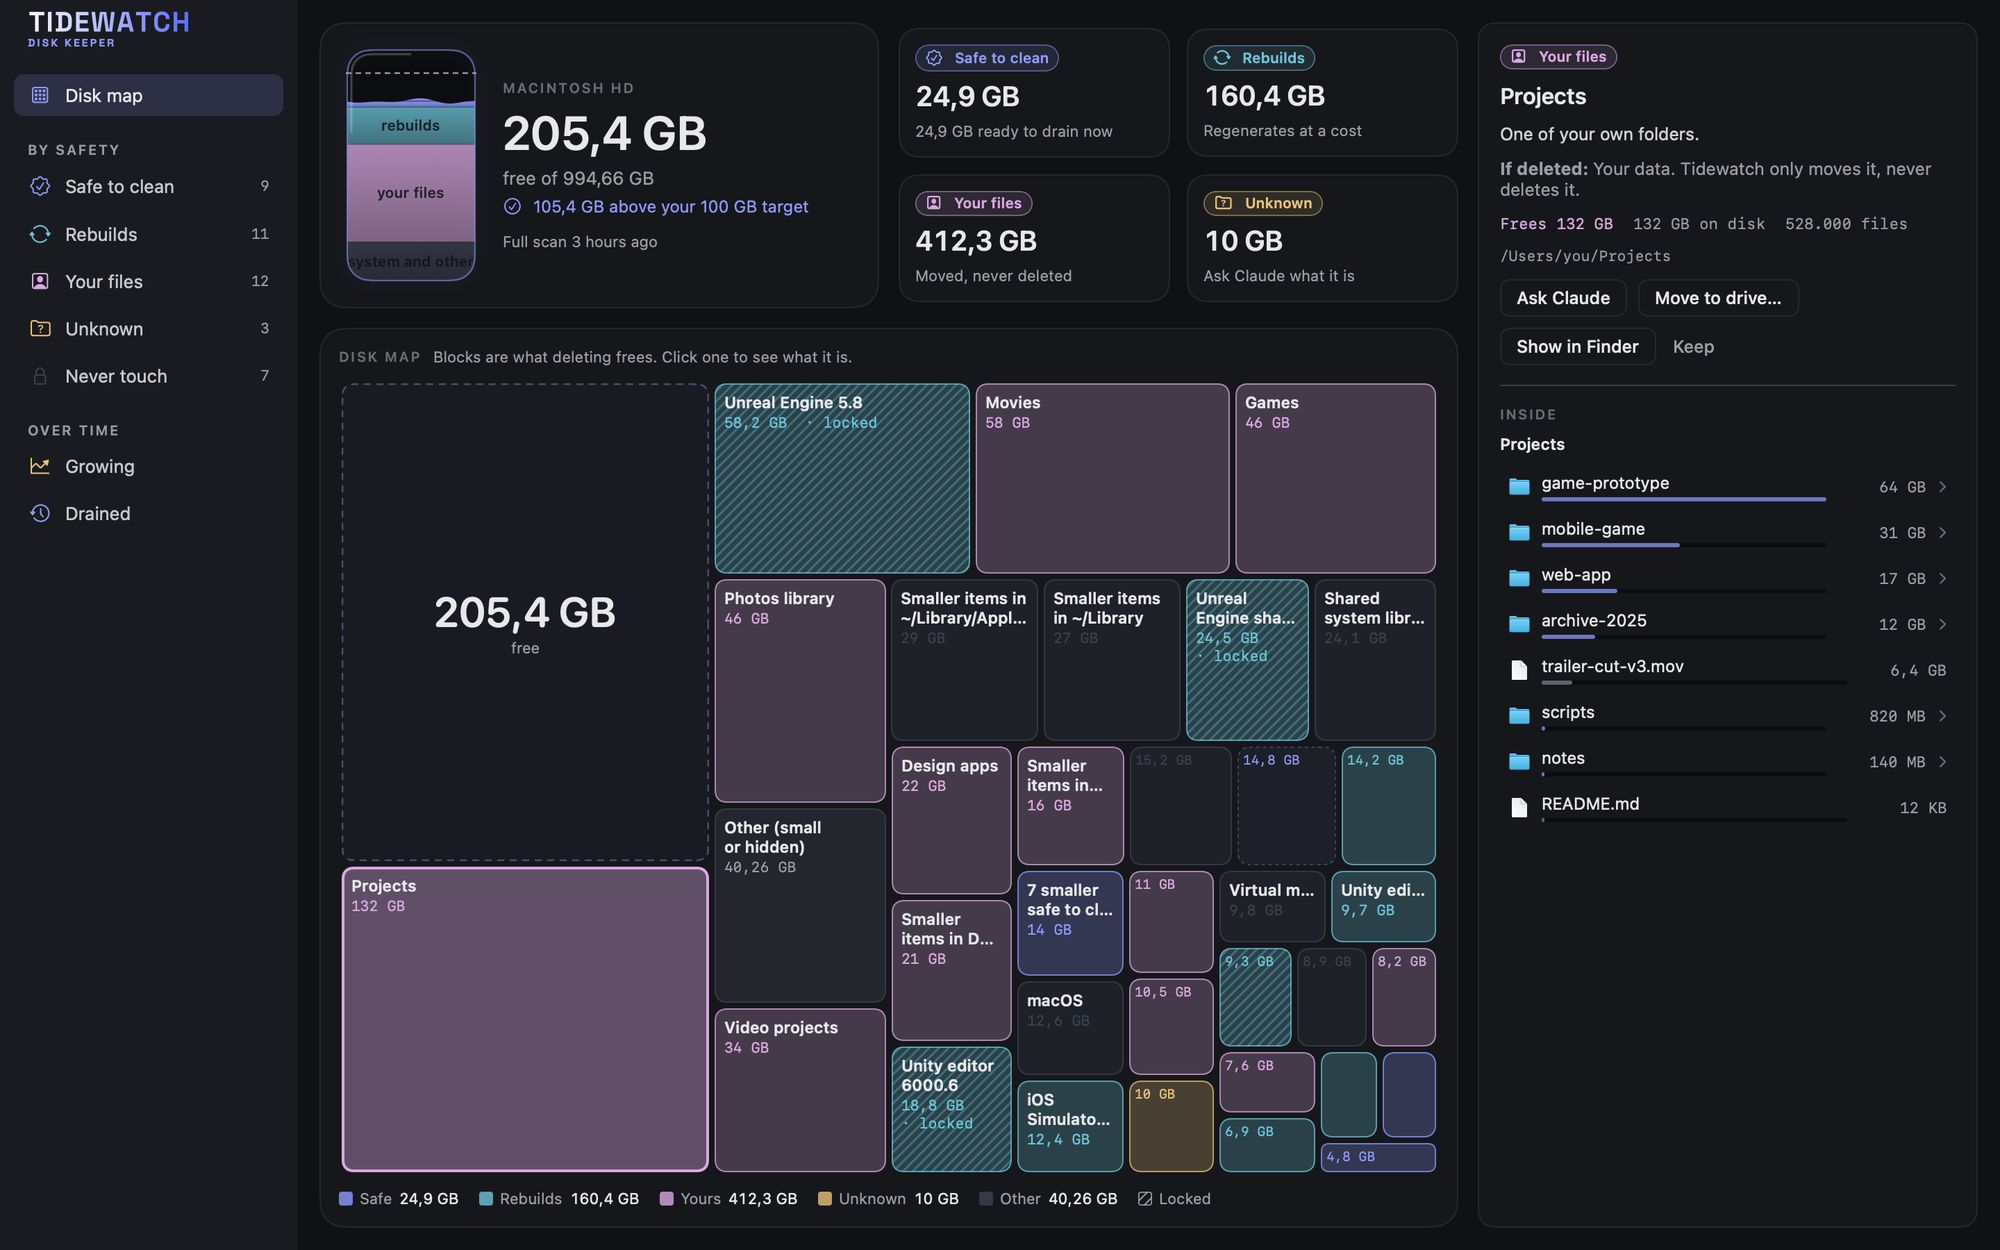
Task: Select the Video projects block
Action: pos(800,1090)
